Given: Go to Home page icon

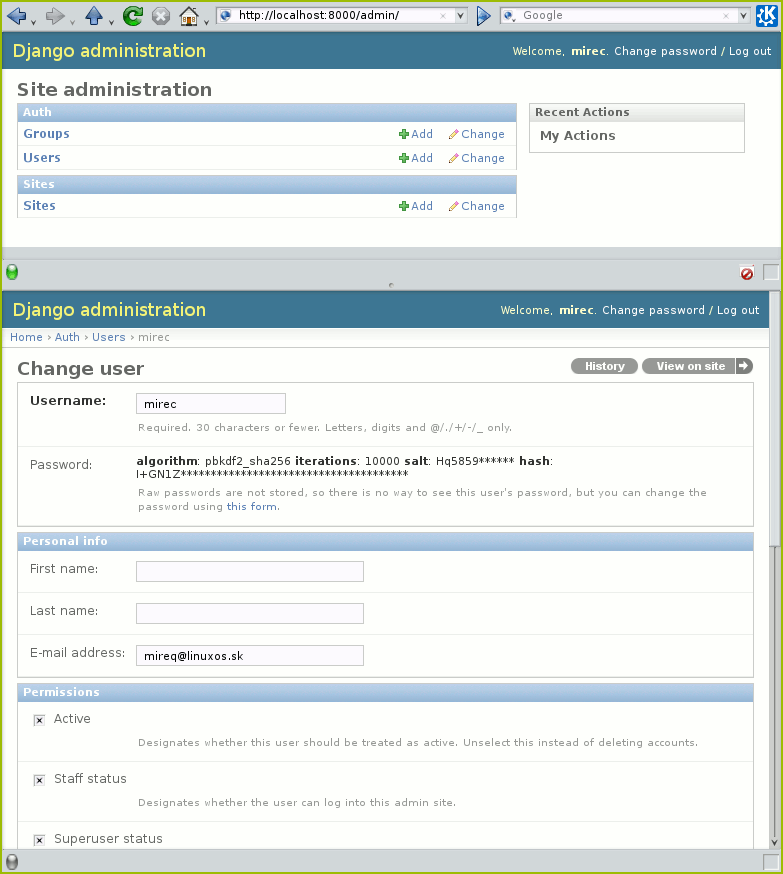Looking at the screenshot, I should [189, 16].
